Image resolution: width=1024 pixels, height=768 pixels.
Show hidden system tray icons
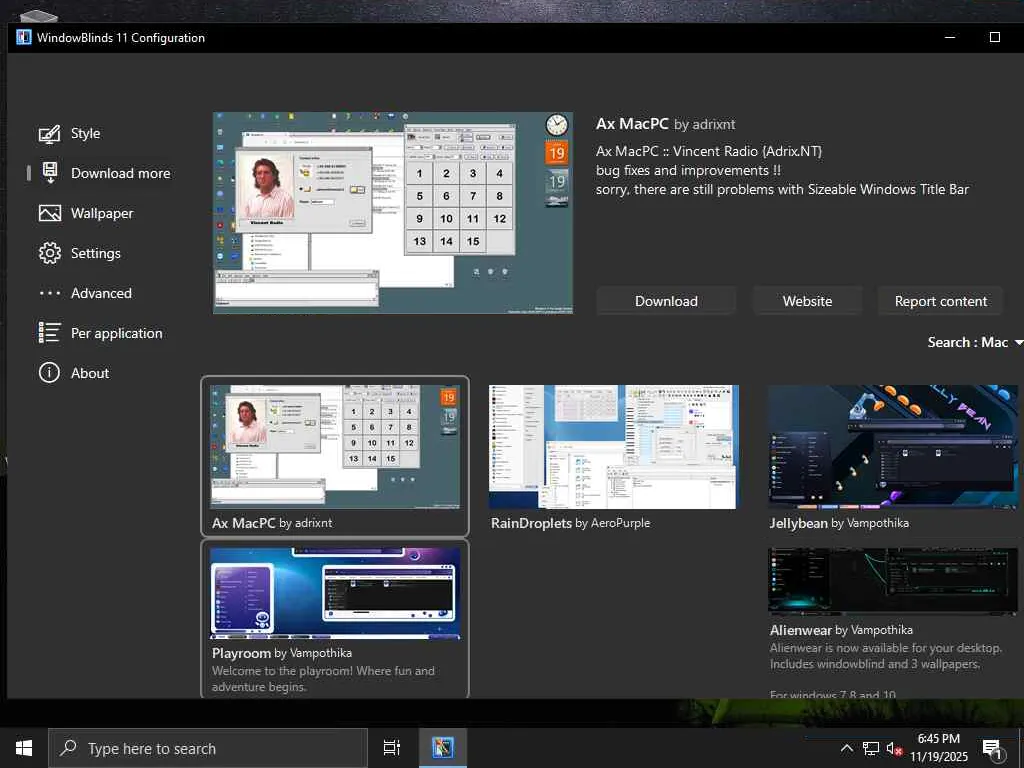[846, 748]
